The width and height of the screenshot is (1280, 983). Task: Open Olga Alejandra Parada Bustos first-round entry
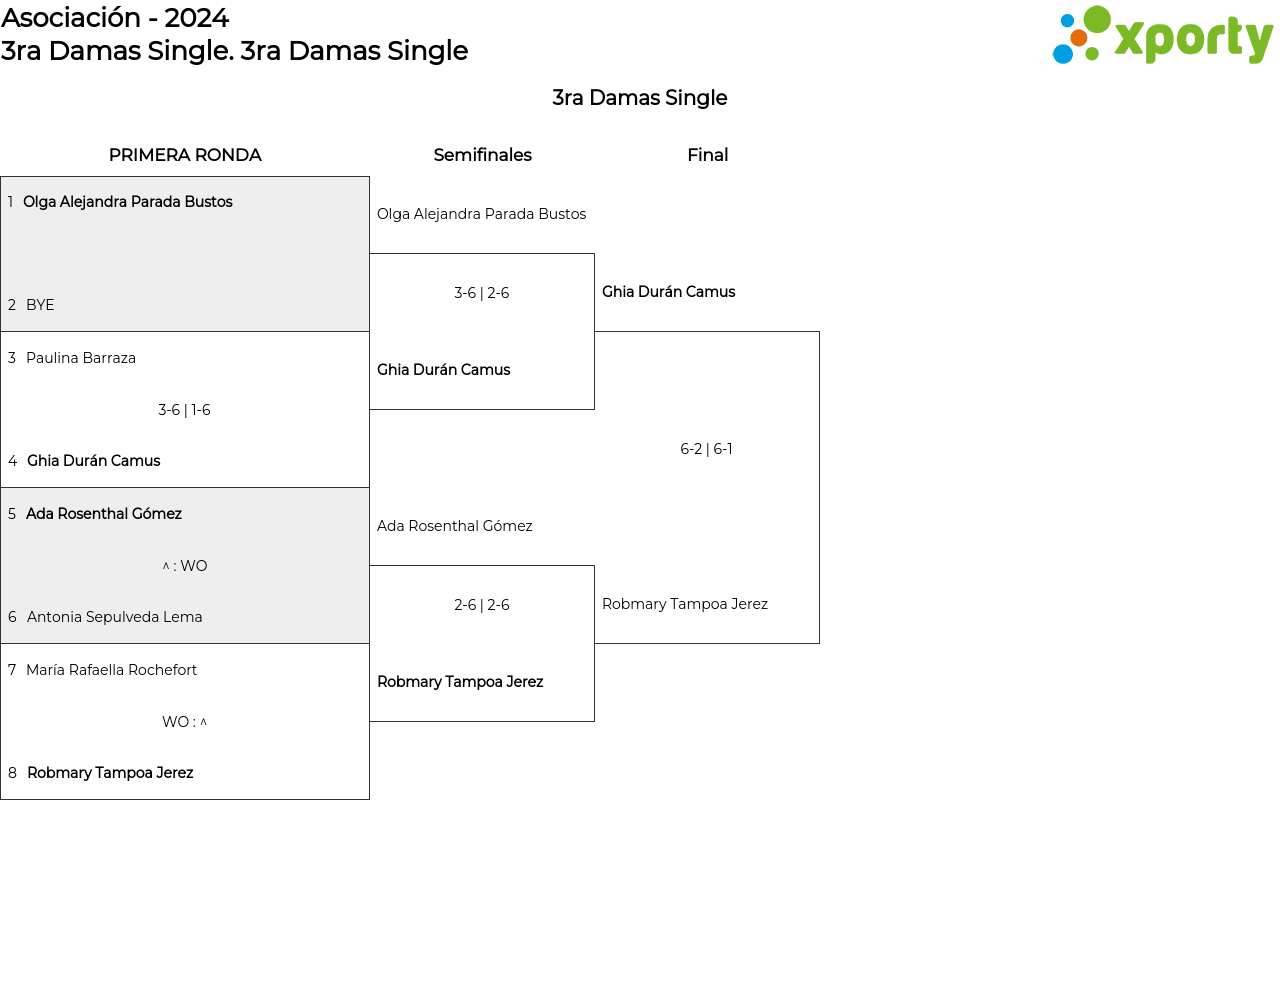128,202
